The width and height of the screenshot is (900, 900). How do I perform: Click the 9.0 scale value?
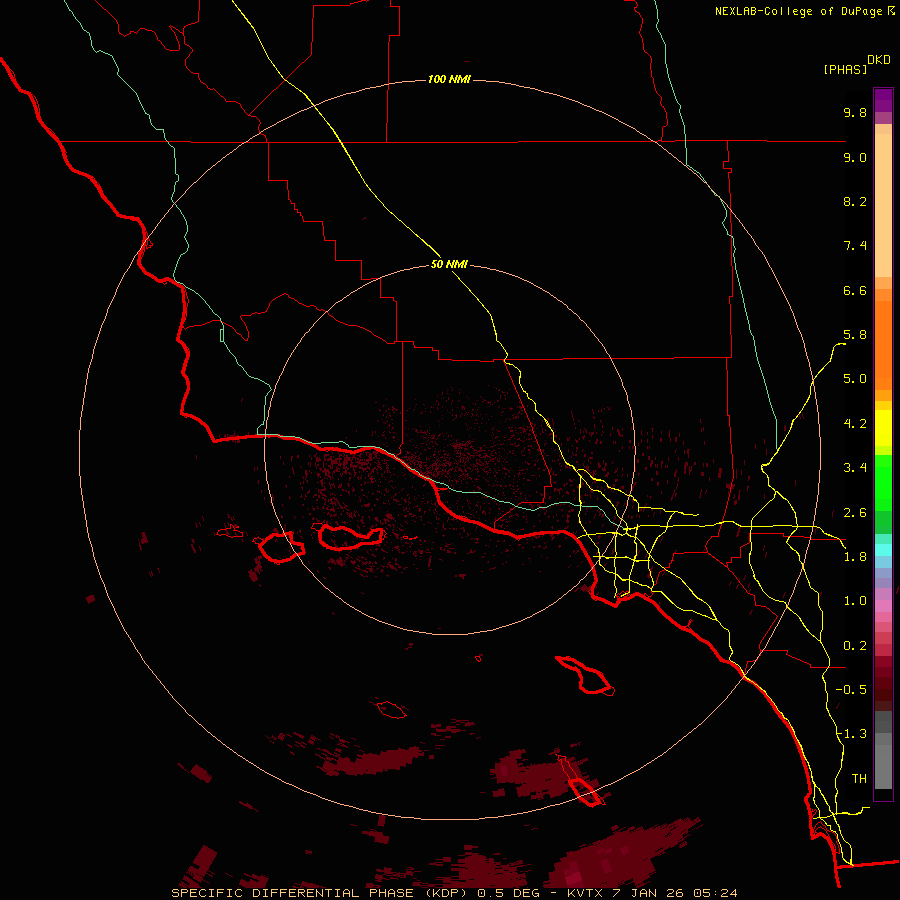click(x=855, y=157)
